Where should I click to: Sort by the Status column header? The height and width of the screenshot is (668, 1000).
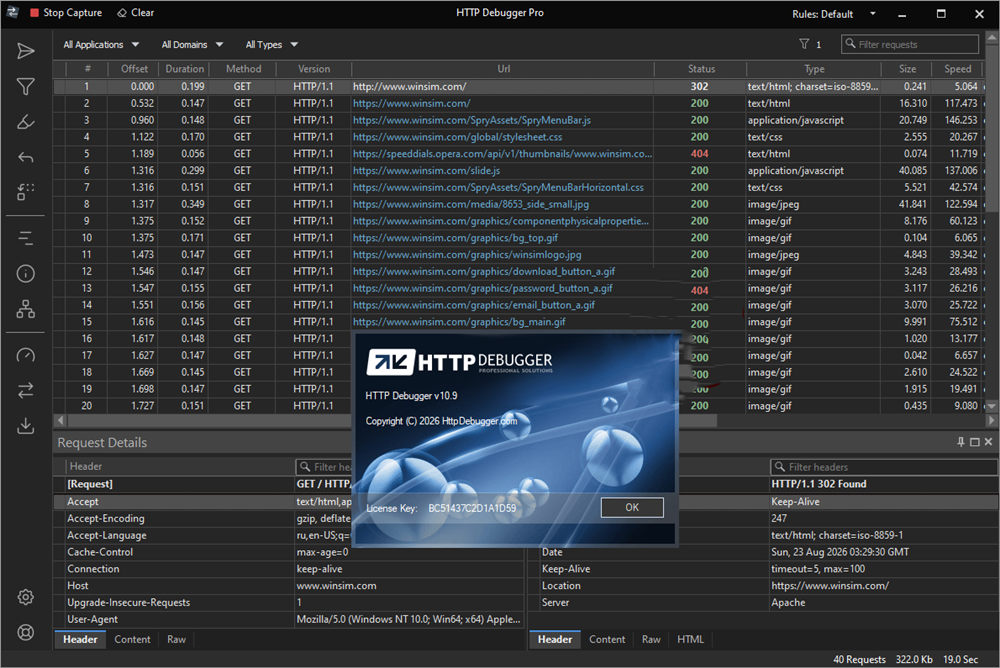point(701,69)
